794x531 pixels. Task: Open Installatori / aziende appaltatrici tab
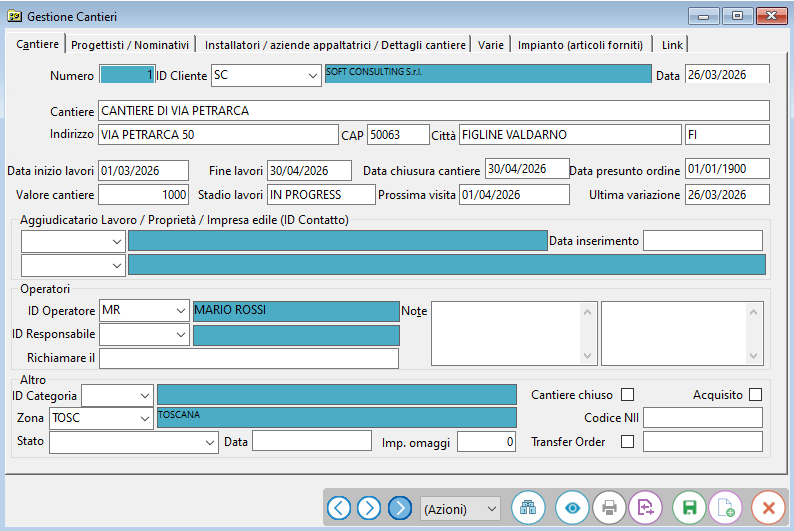(x=335, y=45)
